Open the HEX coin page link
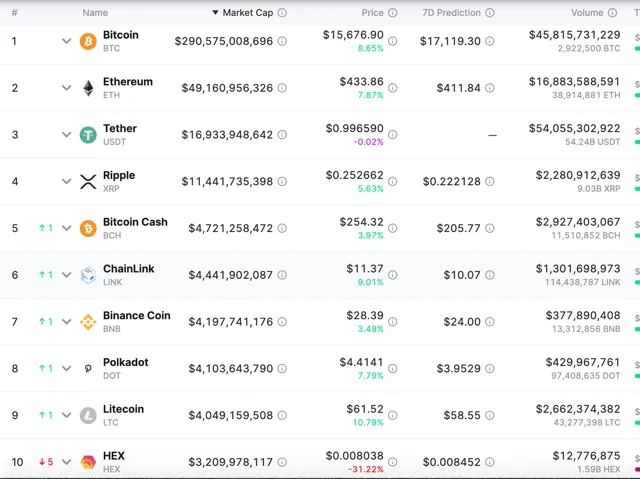 pos(114,456)
